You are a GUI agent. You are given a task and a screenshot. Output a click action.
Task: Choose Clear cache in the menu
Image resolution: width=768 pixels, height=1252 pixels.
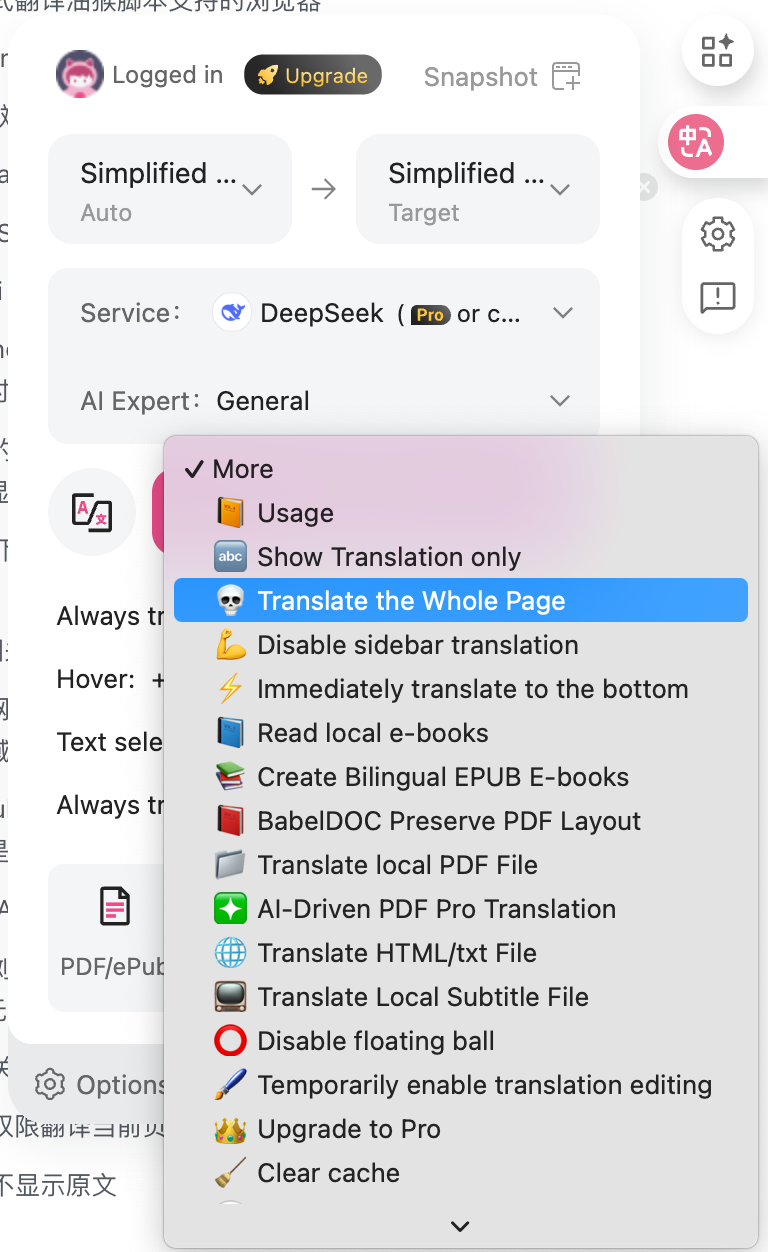point(328,1173)
